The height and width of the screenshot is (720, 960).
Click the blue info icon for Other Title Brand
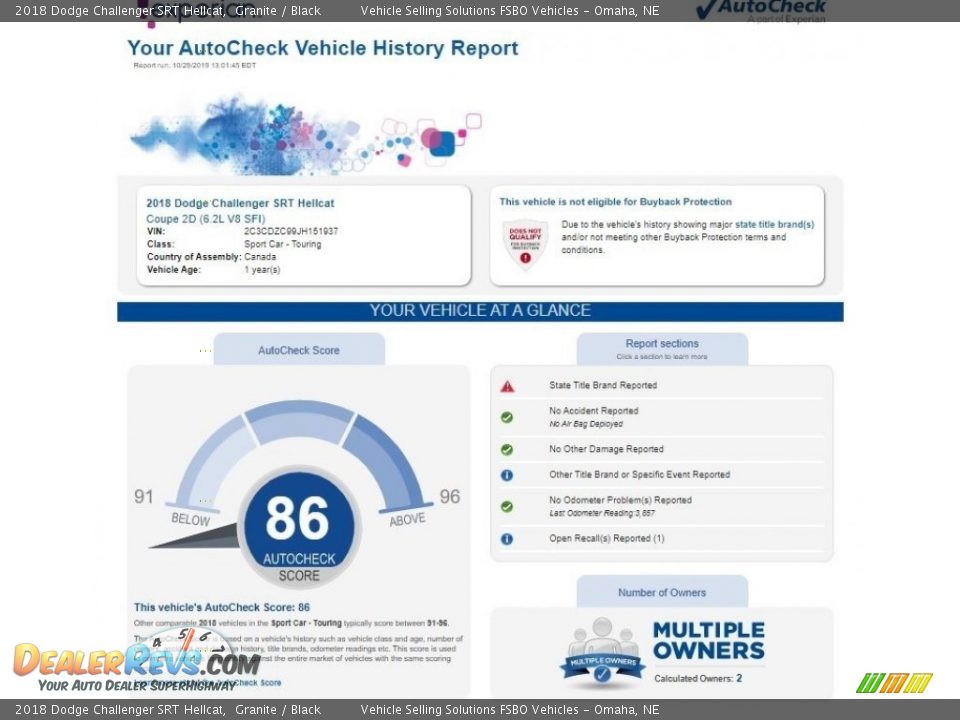[507, 475]
